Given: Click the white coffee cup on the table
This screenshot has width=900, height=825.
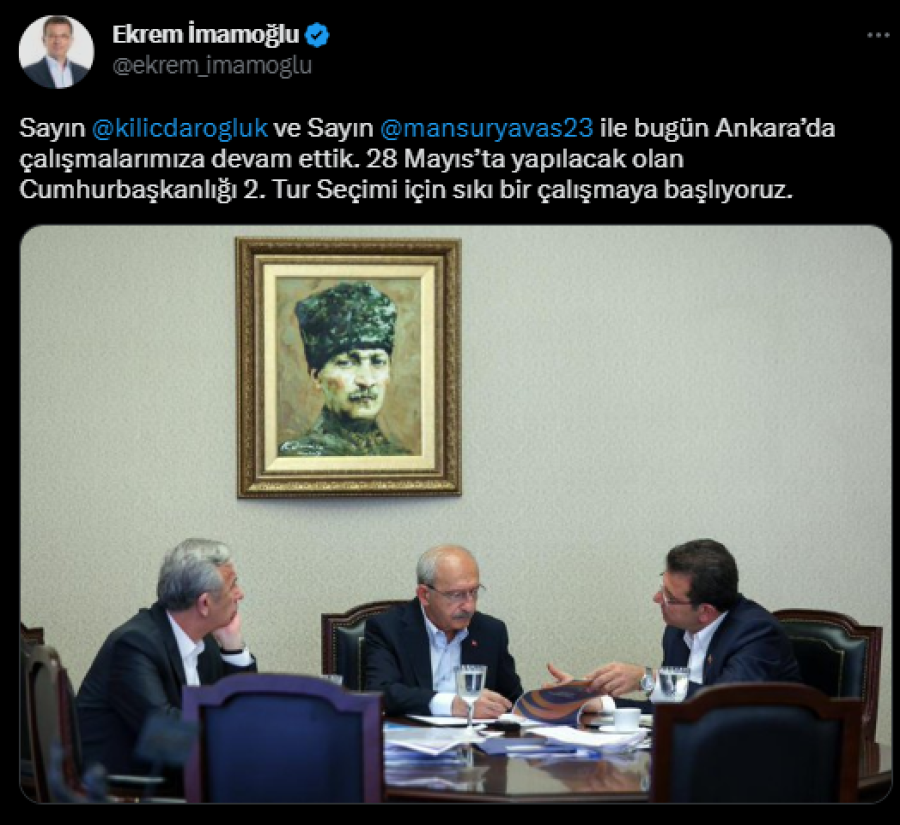Looking at the screenshot, I should click(x=626, y=719).
